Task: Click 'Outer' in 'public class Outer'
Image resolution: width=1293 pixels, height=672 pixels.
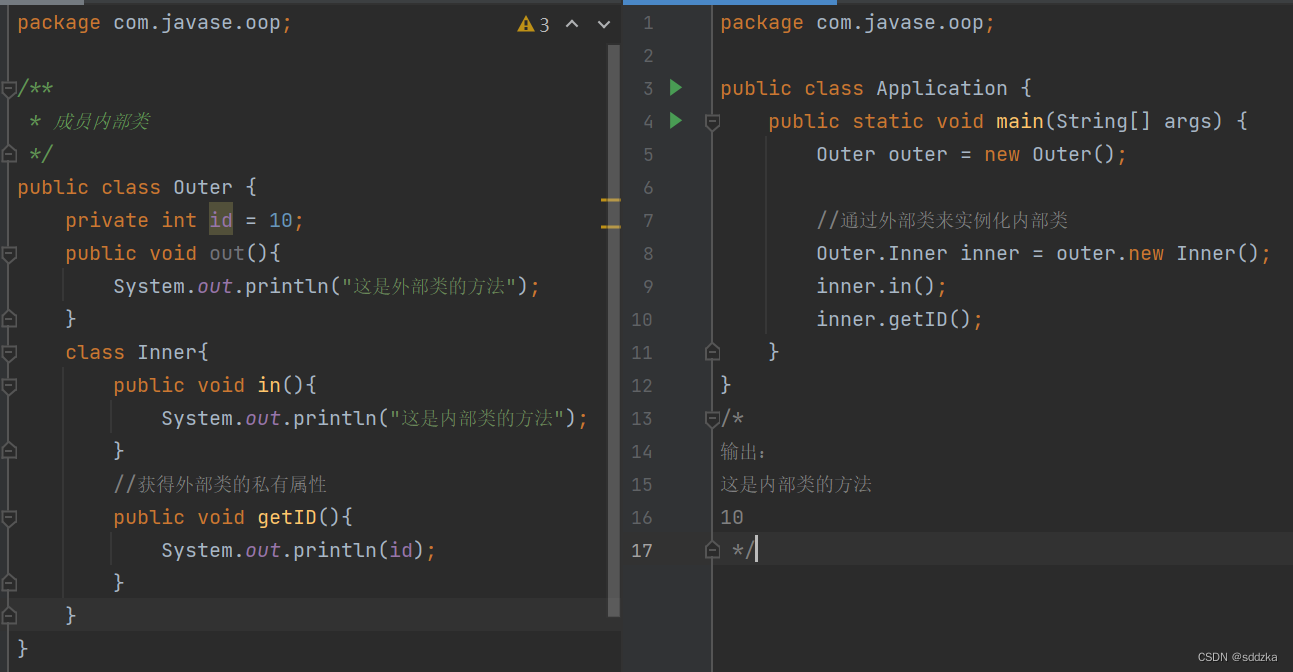Action: coord(203,187)
